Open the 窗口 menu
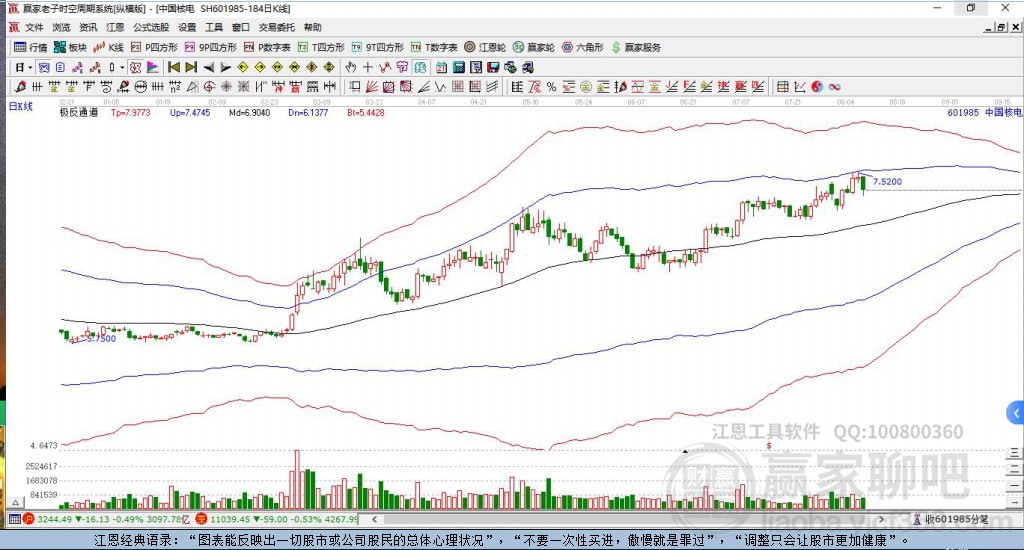Screen dimensions: 1024x550 (241, 27)
